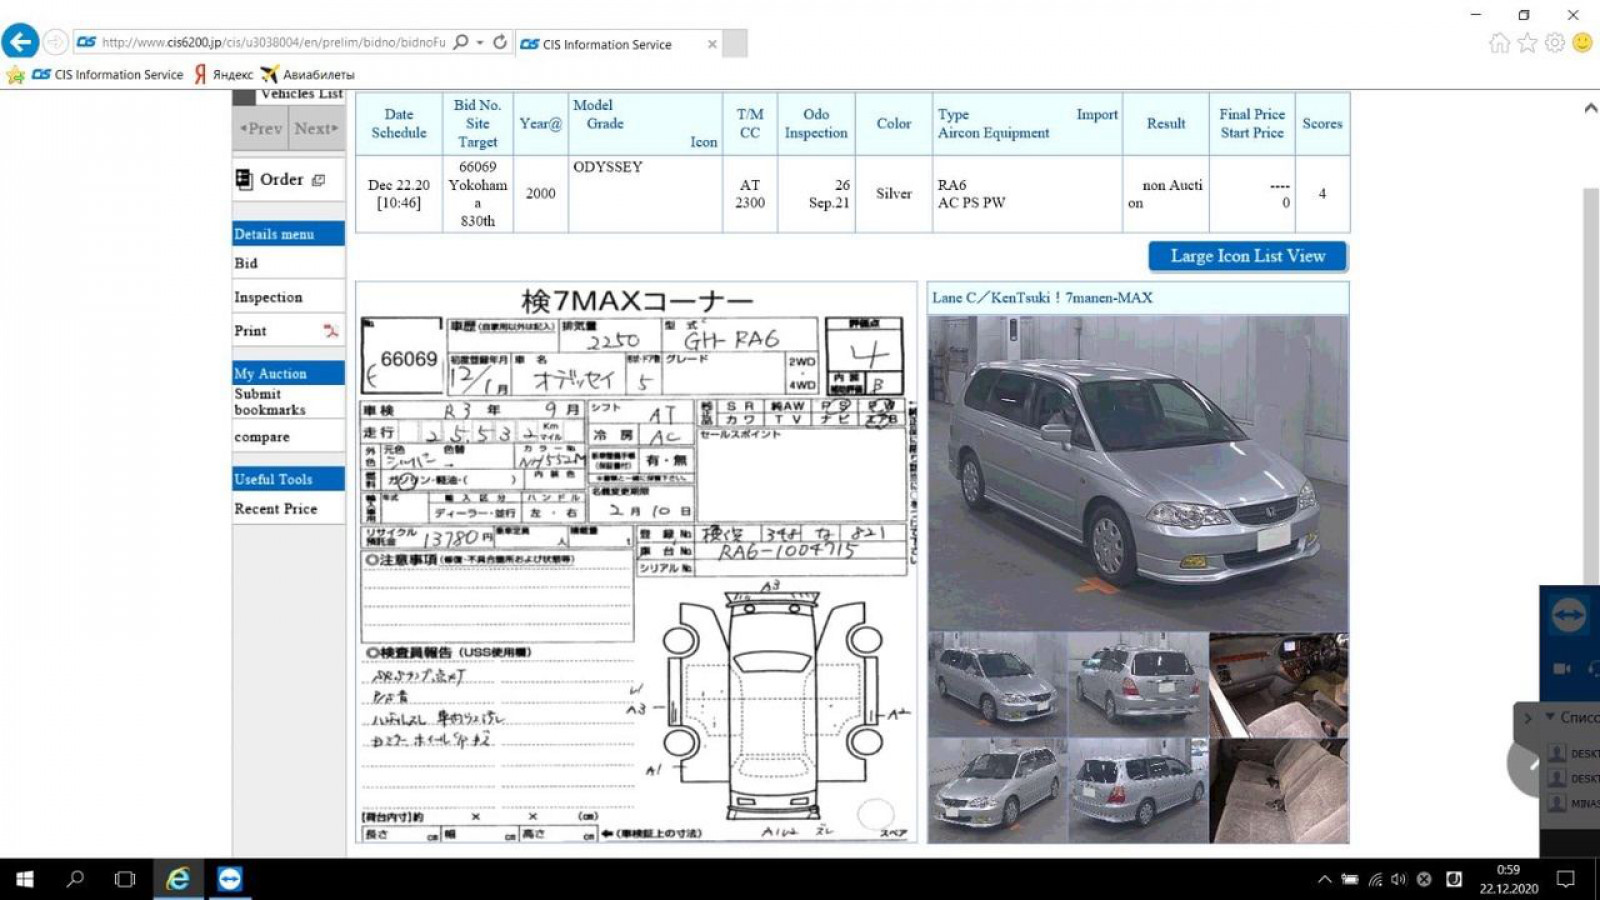Screen dimensions: 1600x900
Task: Show hidden system tray icons
Action: 1324,879
